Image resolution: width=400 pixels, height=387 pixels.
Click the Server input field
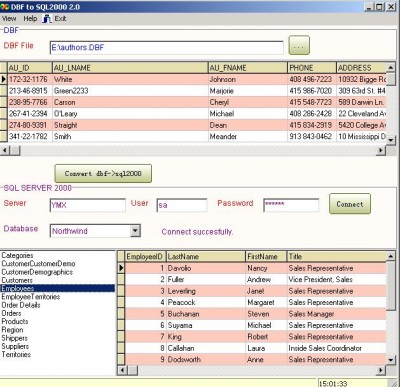tap(88, 205)
